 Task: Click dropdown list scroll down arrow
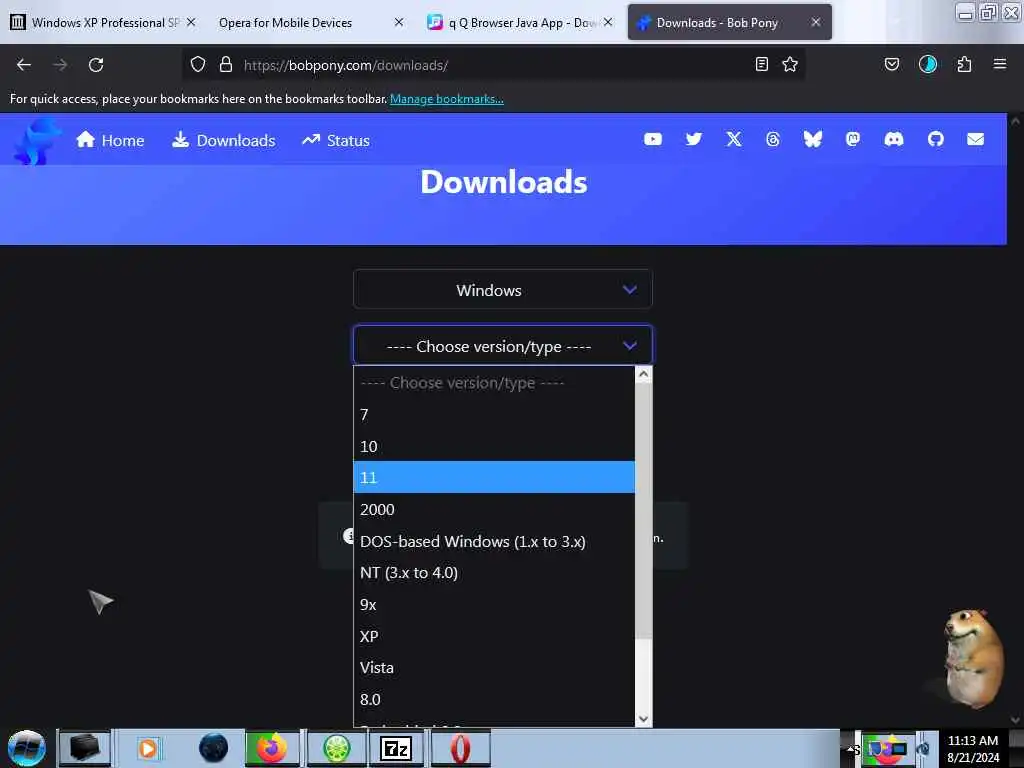(643, 718)
